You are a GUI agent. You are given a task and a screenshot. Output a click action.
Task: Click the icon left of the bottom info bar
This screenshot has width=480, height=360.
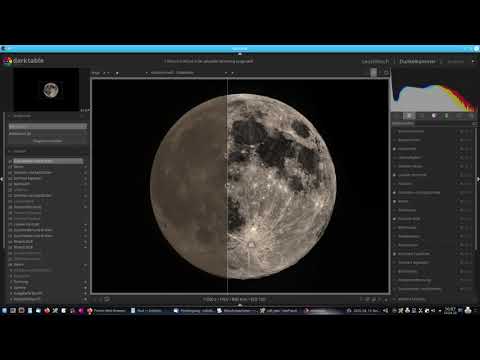107,299
